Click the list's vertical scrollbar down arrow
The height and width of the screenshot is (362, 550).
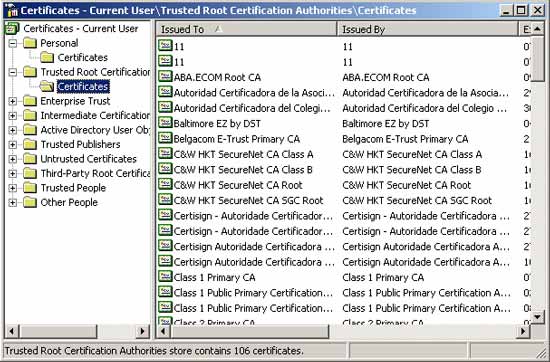click(x=537, y=317)
